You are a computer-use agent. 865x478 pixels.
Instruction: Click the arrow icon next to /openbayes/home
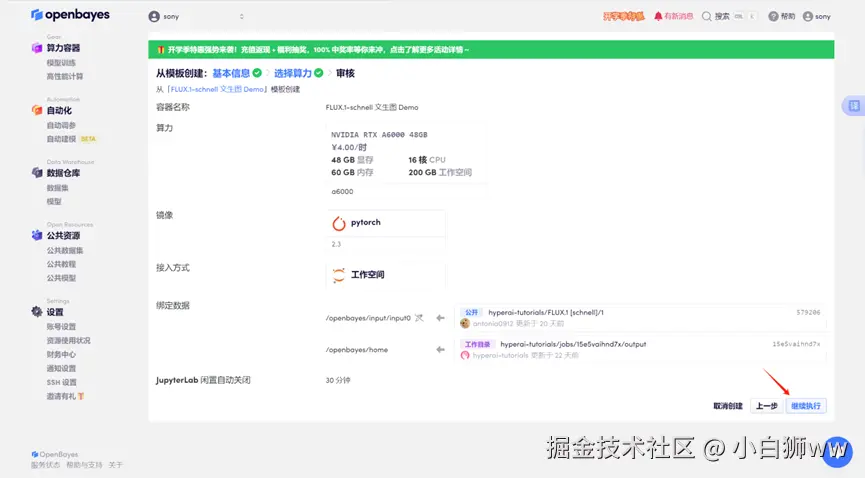(x=440, y=349)
